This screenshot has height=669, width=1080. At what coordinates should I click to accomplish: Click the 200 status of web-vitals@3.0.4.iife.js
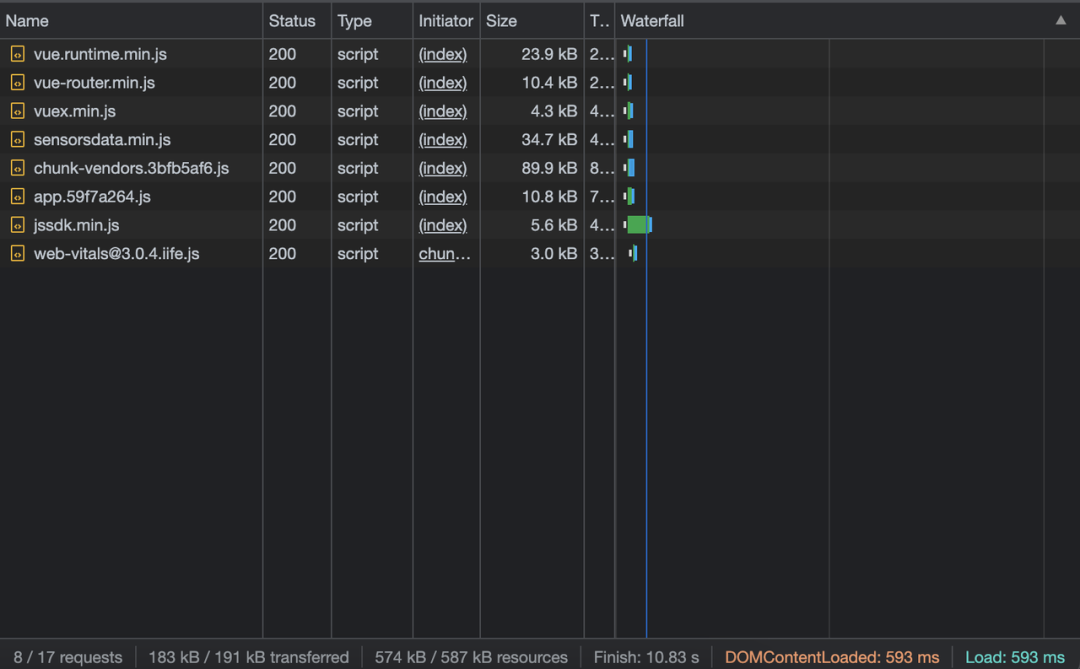coord(282,254)
